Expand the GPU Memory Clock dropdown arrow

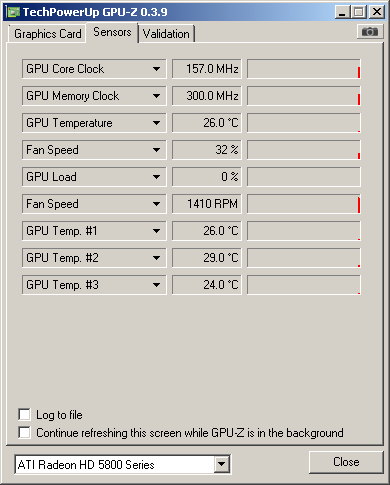156,96
